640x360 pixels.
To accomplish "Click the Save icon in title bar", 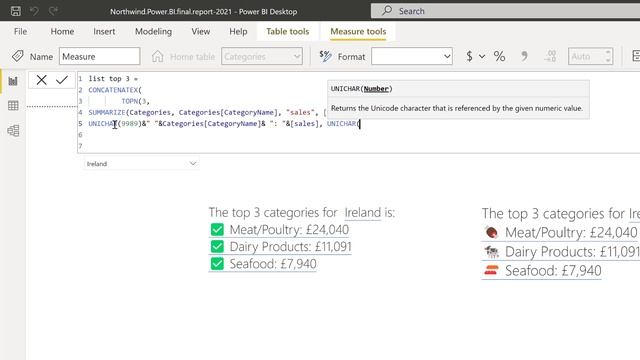I will 16,11.
